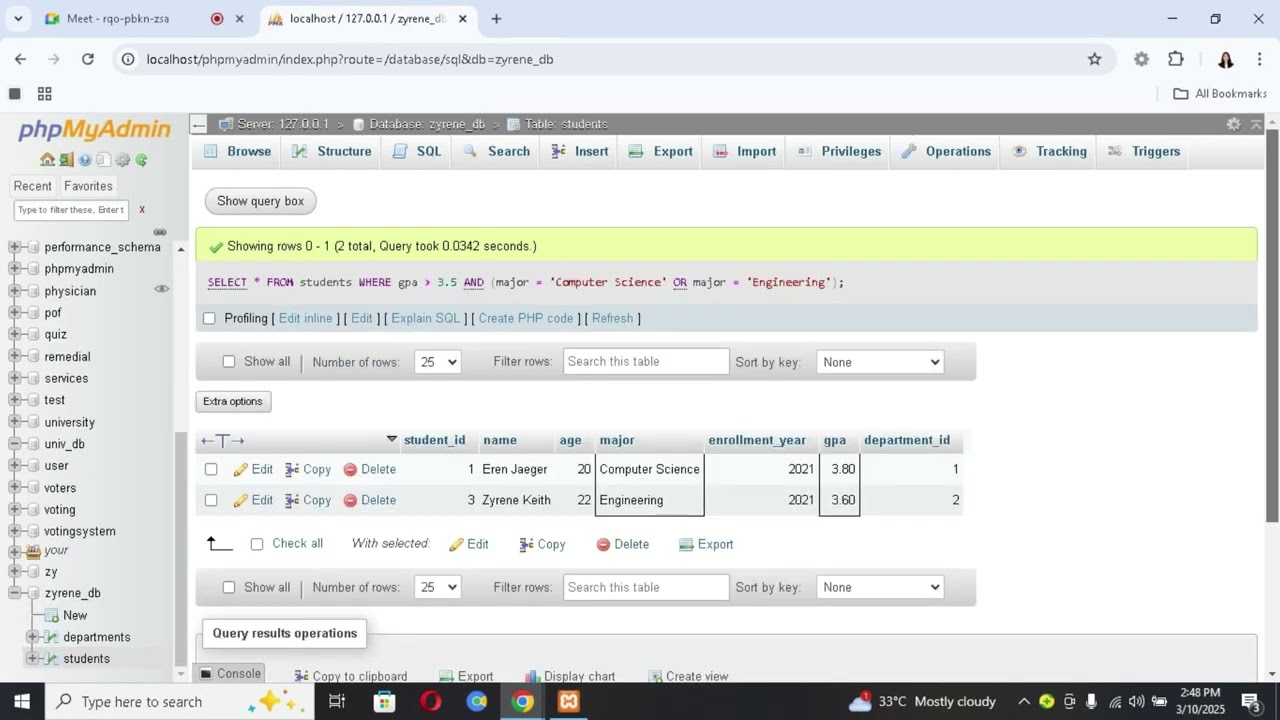This screenshot has width=1280, height=720.
Task: Open the Chrome apps grid icon
Action: [44, 94]
